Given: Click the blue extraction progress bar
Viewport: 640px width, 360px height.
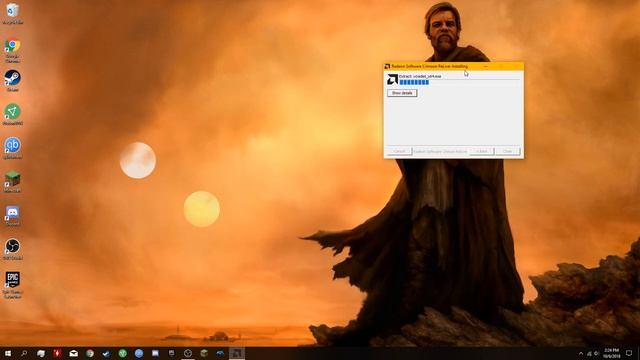Looking at the screenshot, I should point(414,82).
